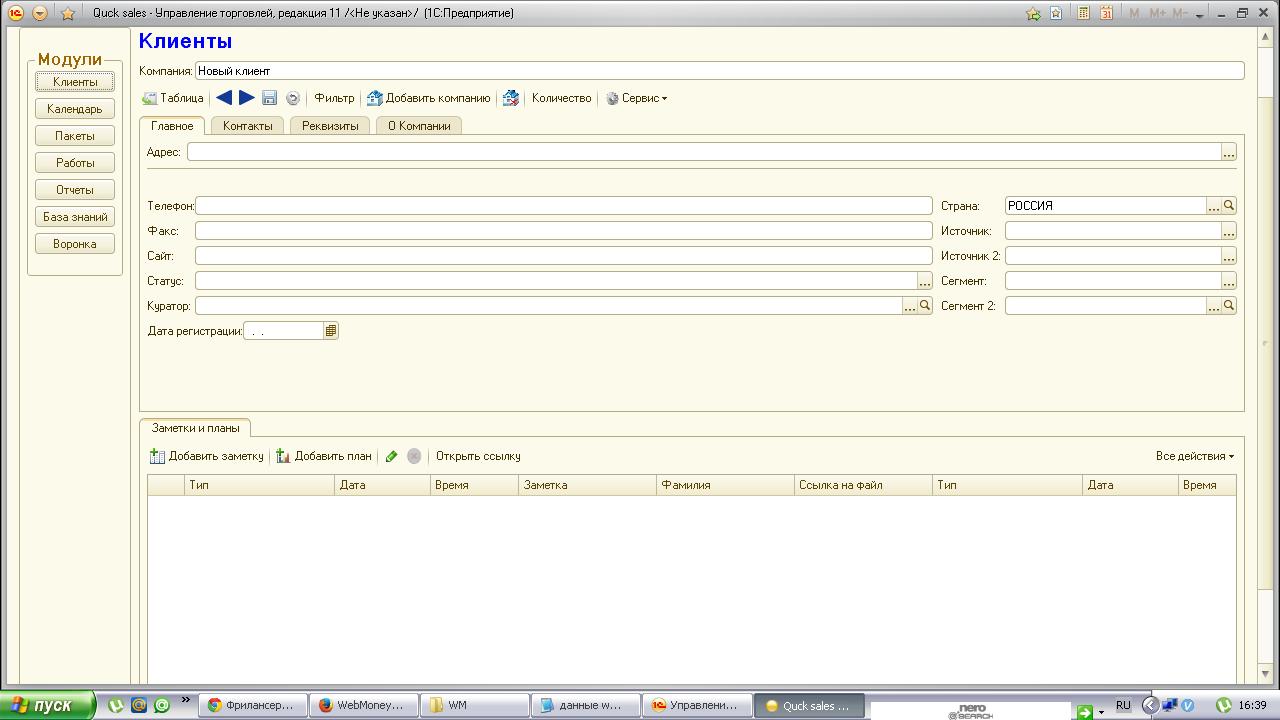This screenshot has width=1280, height=720.
Task: Click the favorites star in title bar
Action: [x=68, y=13]
